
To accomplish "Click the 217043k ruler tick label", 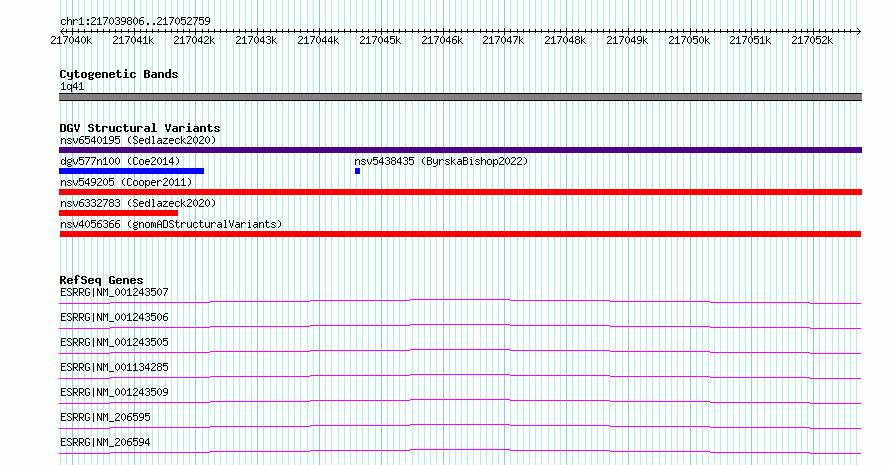I will (x=256, y=40).
